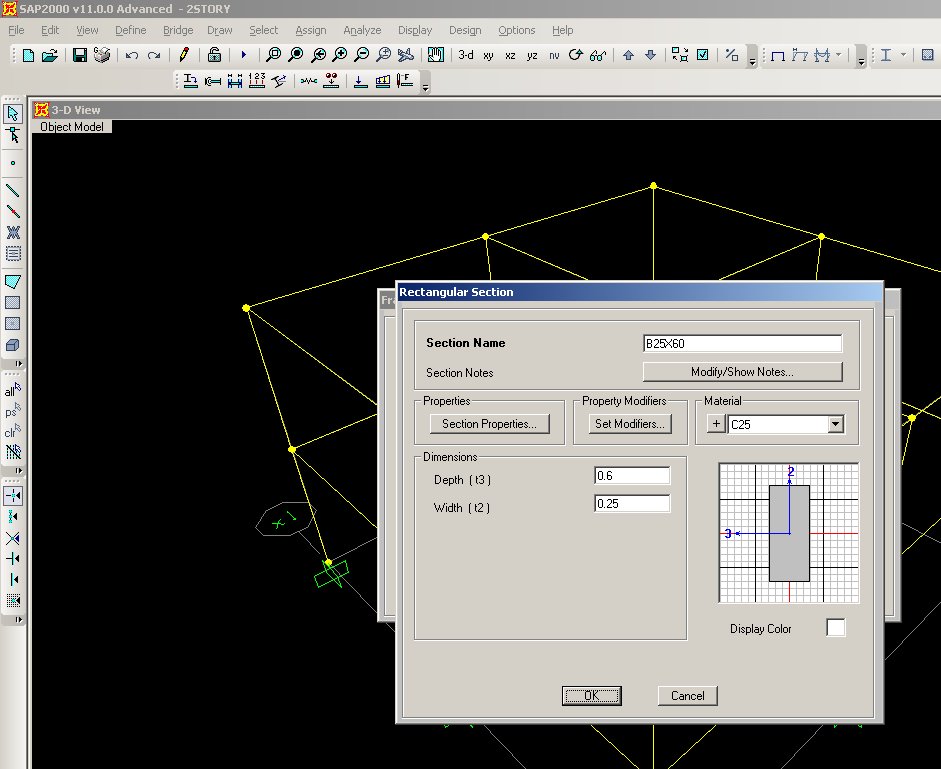Image resolution: width=941 pixels, height=769 pixels.
Task: Switch to the 3-d view
Action: tap(466, 55)
